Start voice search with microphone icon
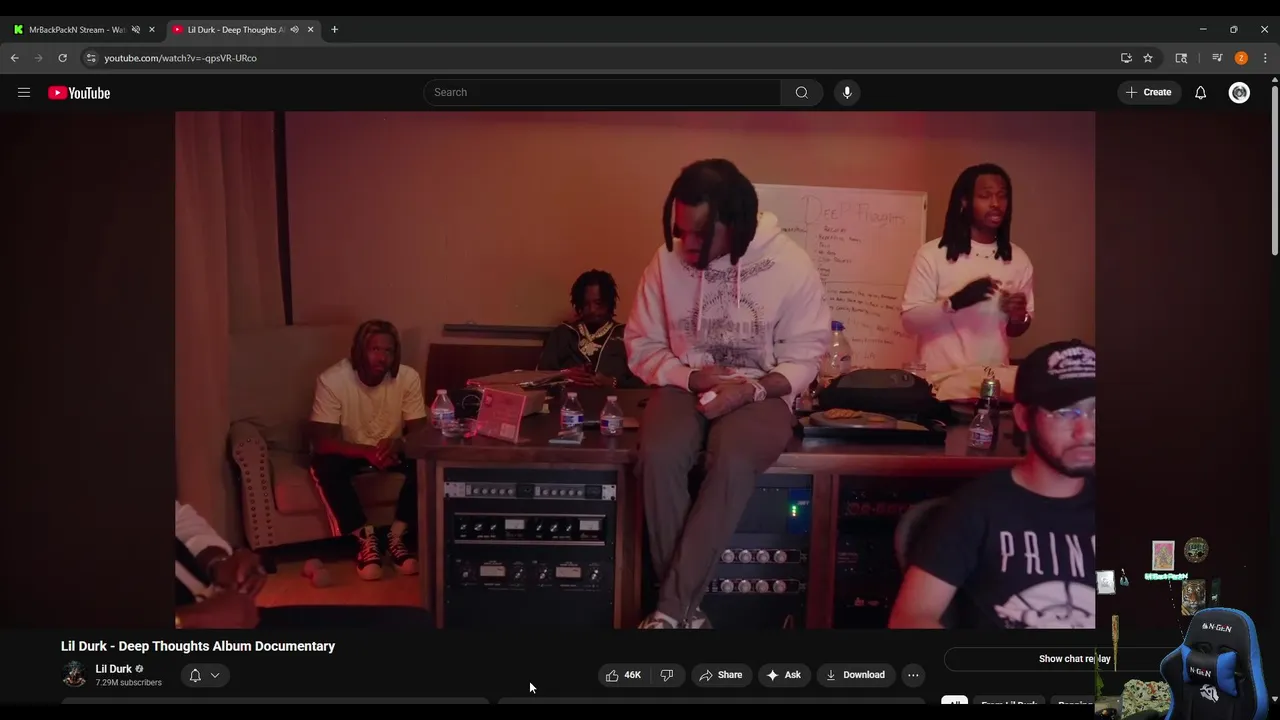 coord(847,92)
